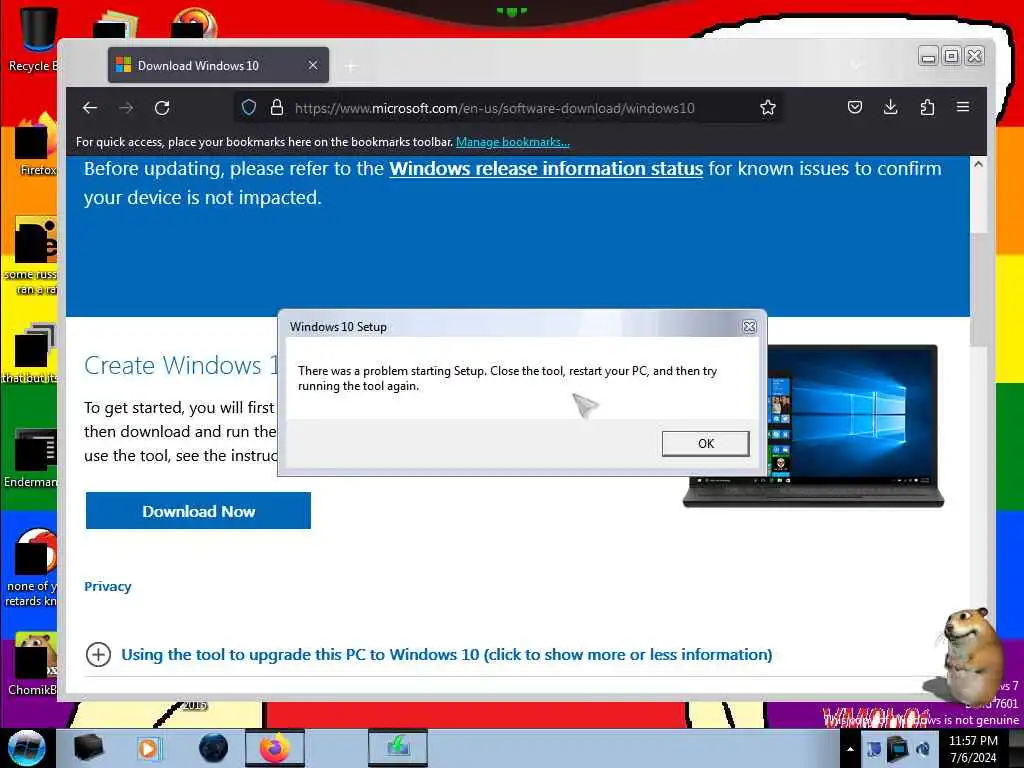Viewport: 1024px width, 768px height.
Task: Maximize the Firefox window
Action: pos(952,57)
